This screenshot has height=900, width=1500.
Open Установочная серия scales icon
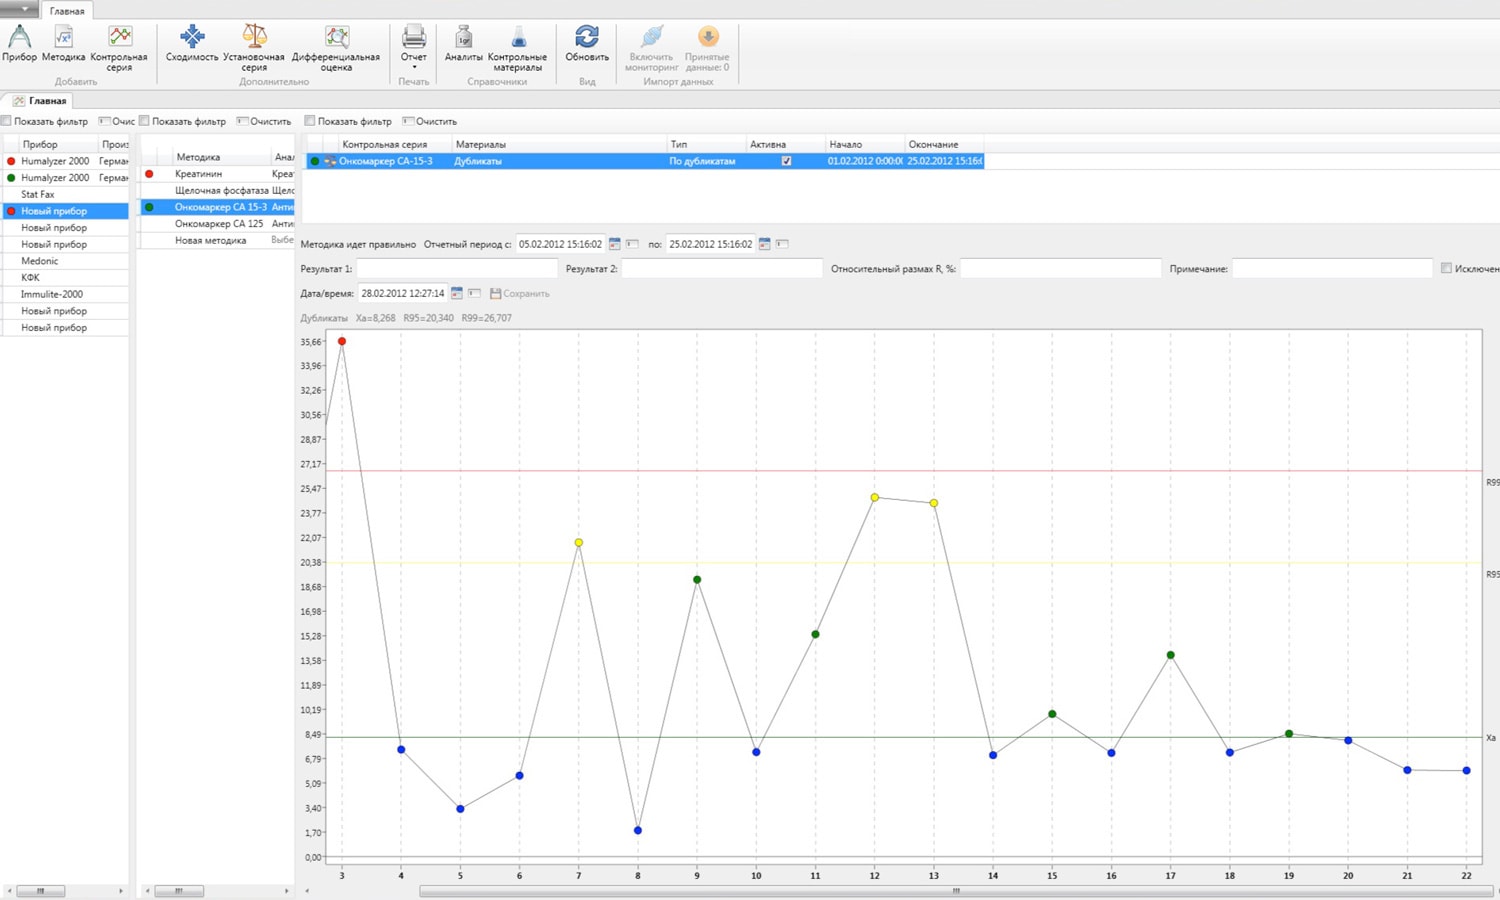click(254, 38)
